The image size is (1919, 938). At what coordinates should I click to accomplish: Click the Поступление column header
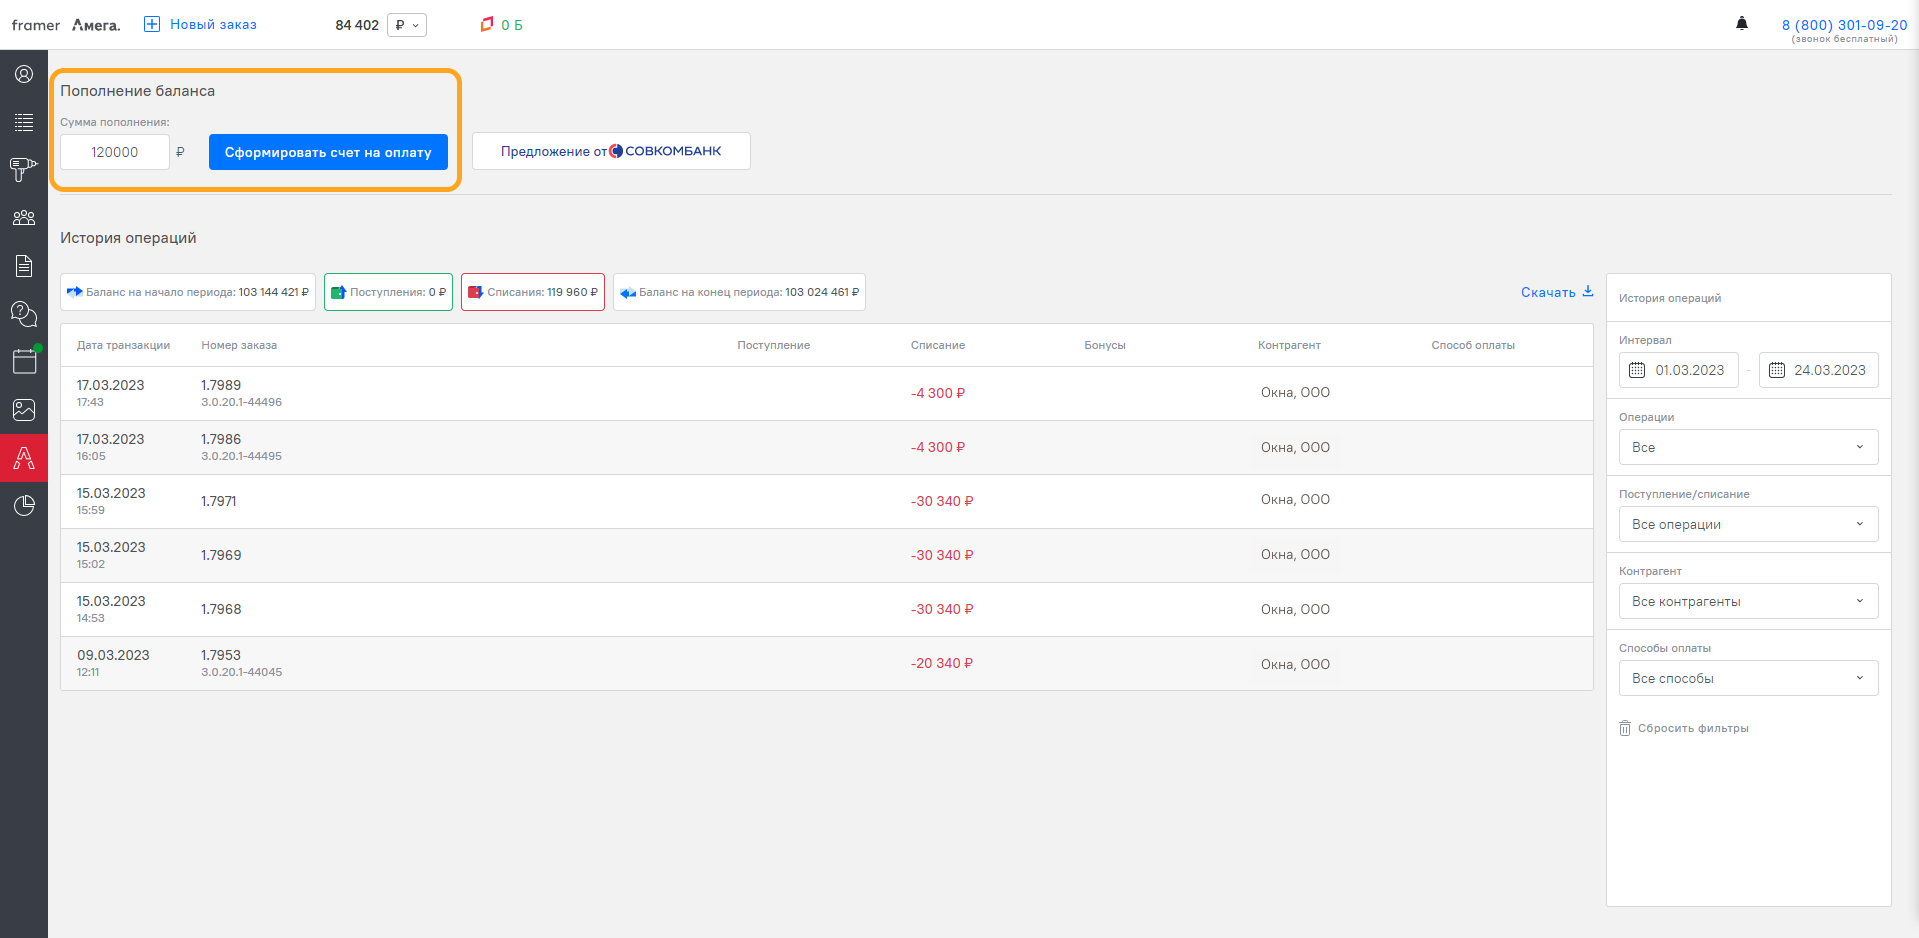(x=774, y=345)
